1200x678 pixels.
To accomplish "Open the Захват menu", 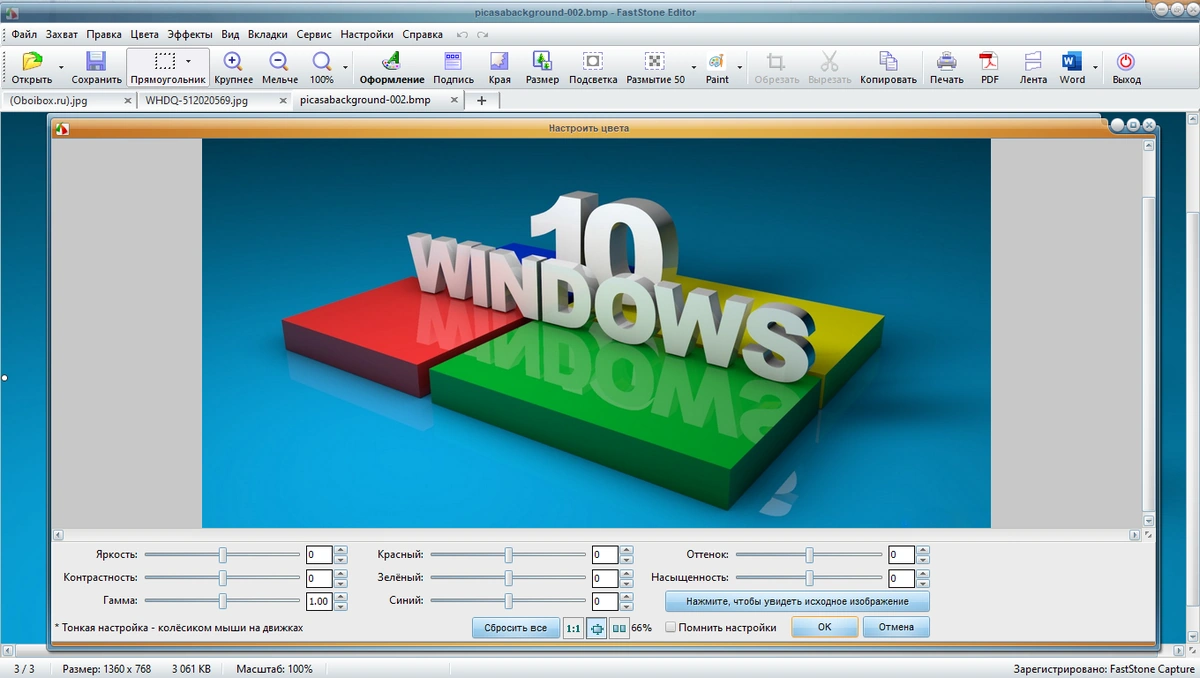I will (62, 34).
